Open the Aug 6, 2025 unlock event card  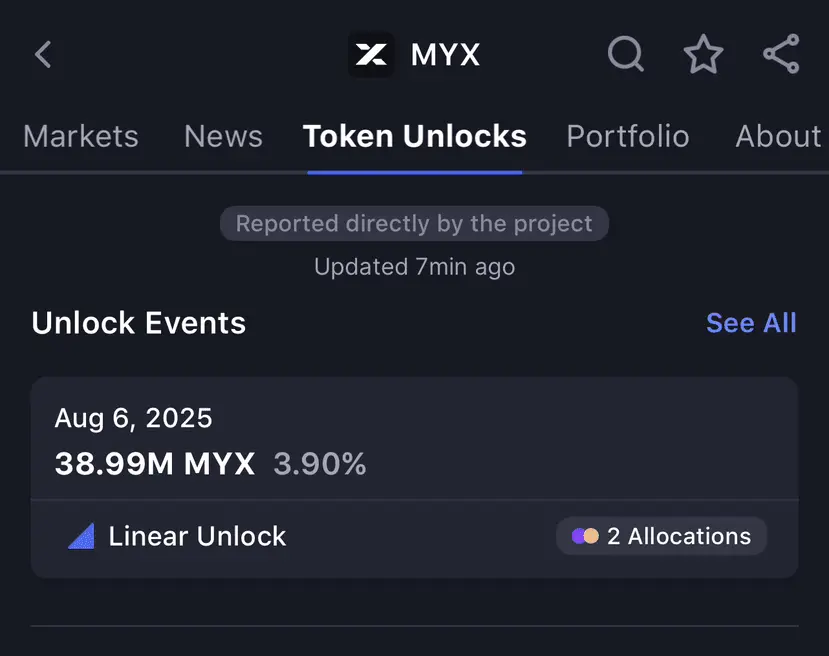(x=414, y=477)
